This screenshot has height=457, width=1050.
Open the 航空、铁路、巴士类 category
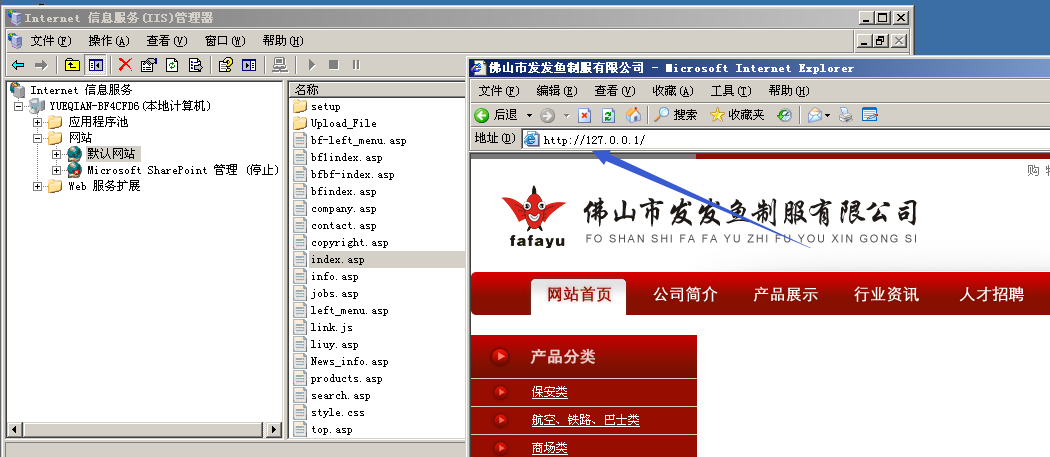[585, 420]
